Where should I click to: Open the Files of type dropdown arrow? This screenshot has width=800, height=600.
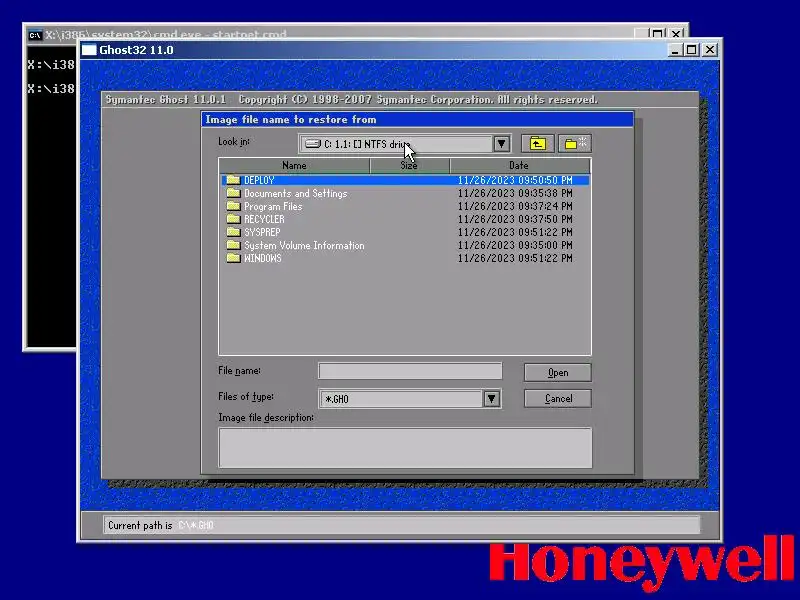(x=491, y=398)
